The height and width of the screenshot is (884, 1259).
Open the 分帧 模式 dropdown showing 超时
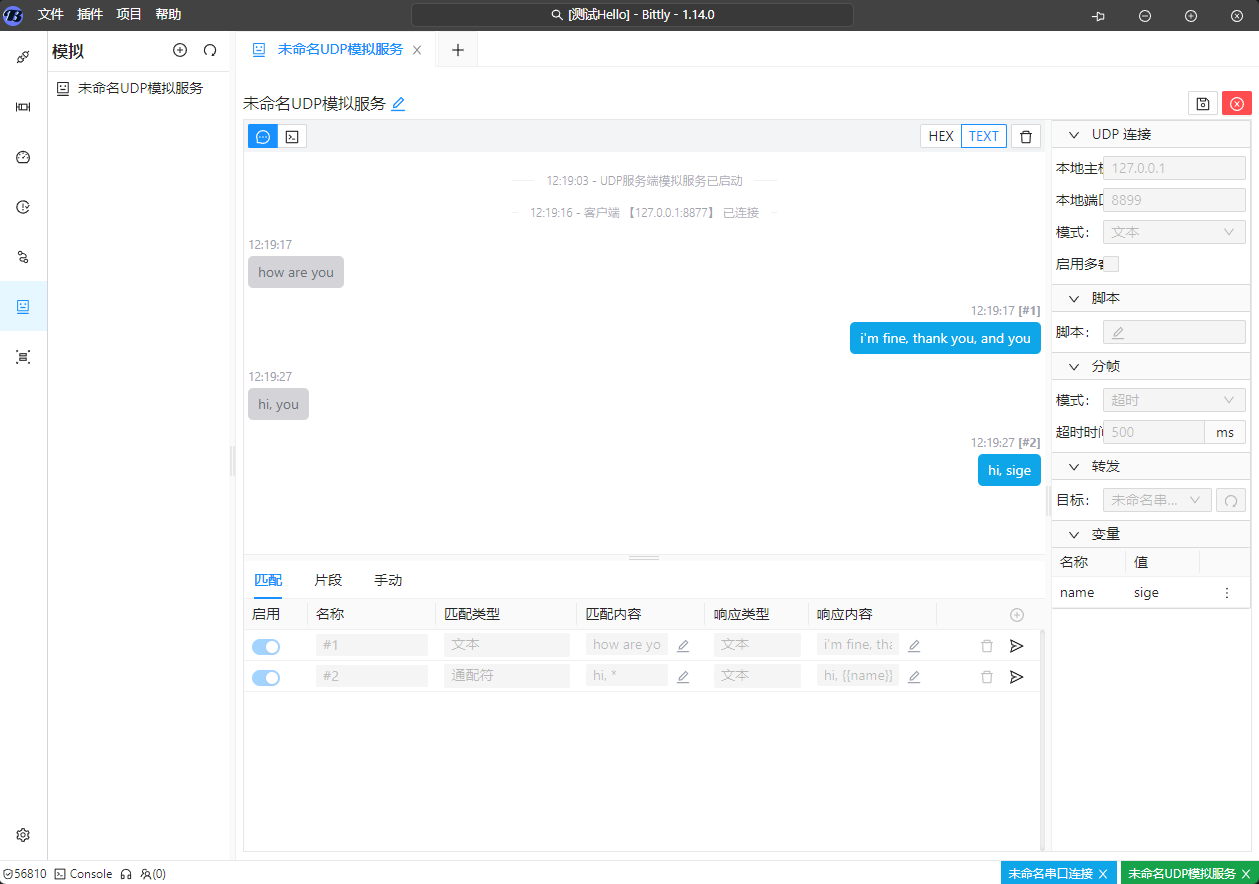(x=1173, y=400)
